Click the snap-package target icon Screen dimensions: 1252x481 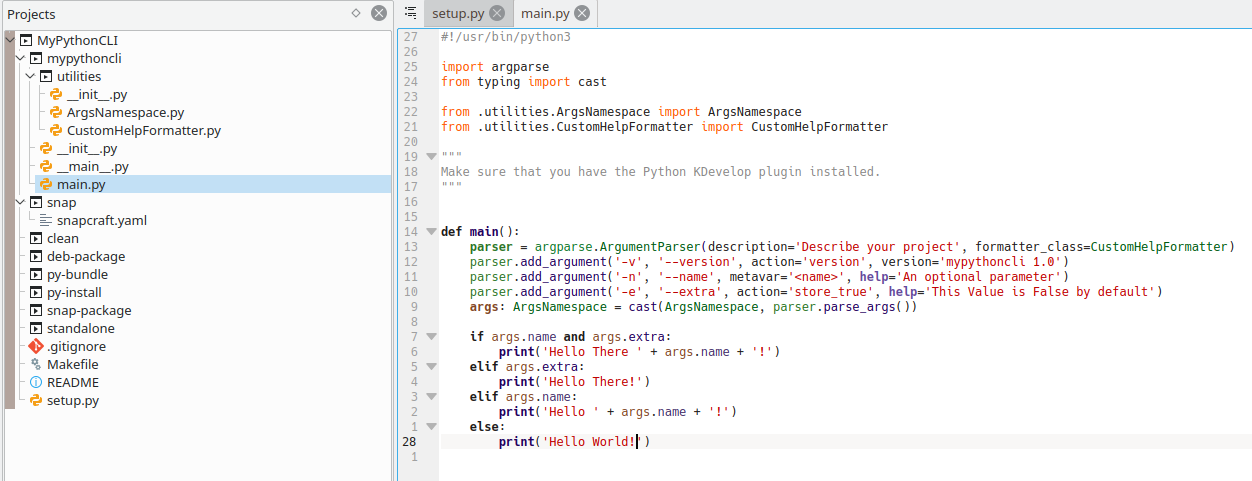pyautogui.click(x=36, y=311)
